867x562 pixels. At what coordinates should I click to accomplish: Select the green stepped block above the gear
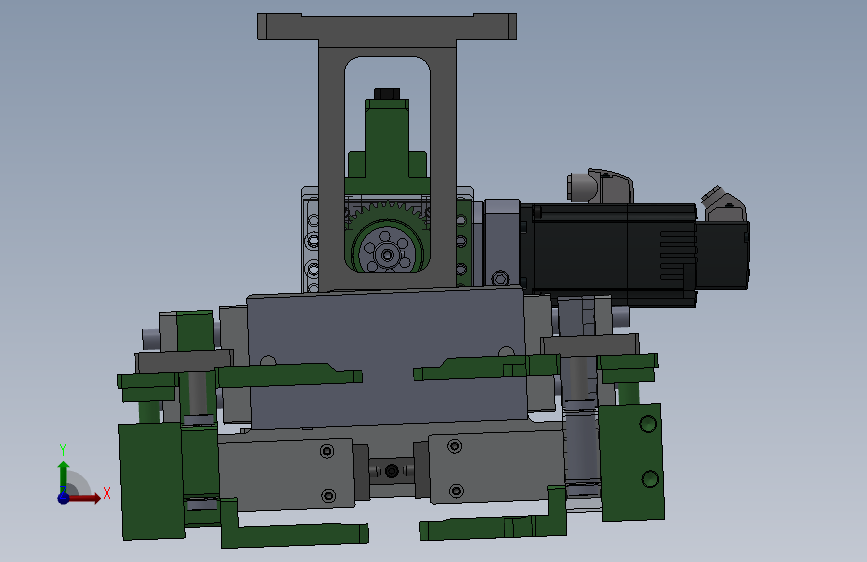[387, 145]
